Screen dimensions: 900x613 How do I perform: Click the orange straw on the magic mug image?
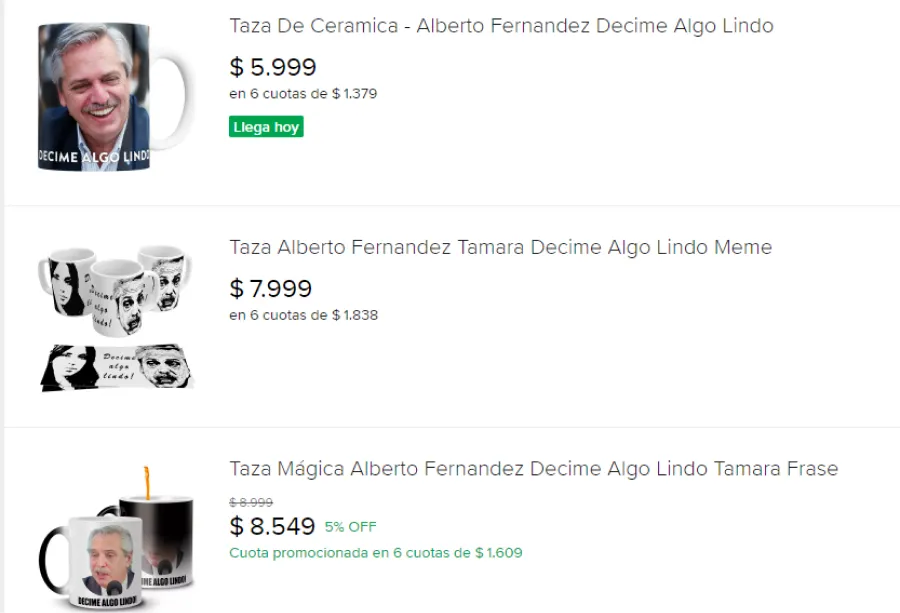click(x=147, y=480)
